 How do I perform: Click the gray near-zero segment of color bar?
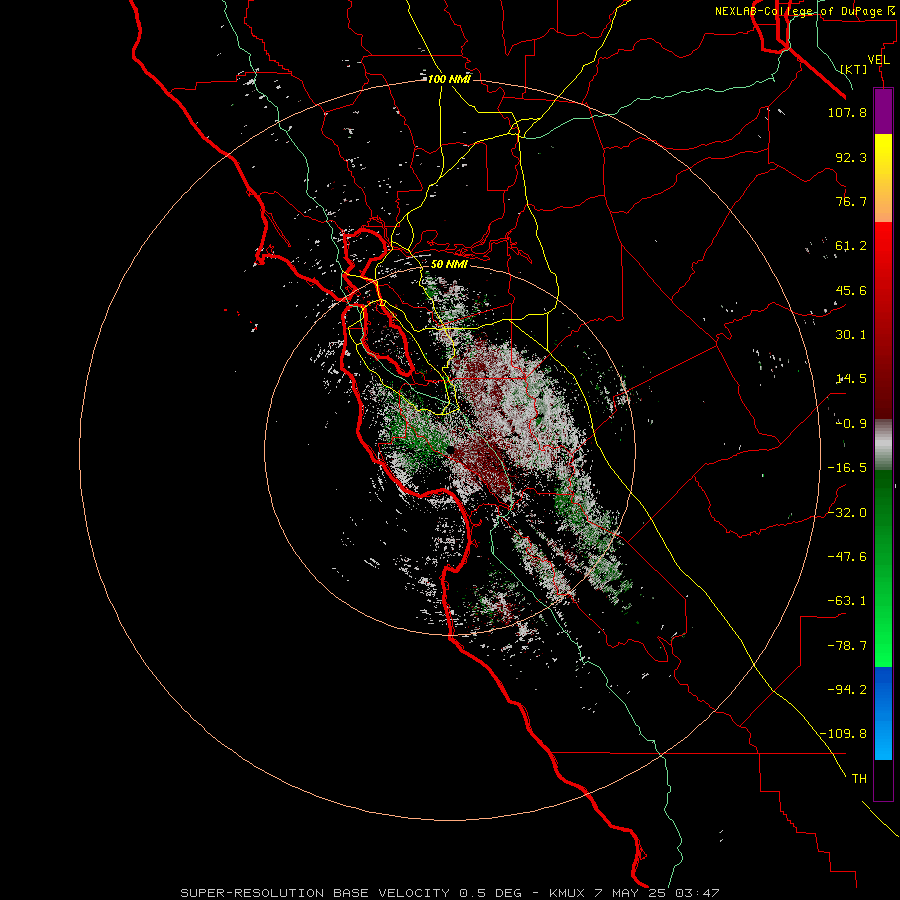click(883, 445)
